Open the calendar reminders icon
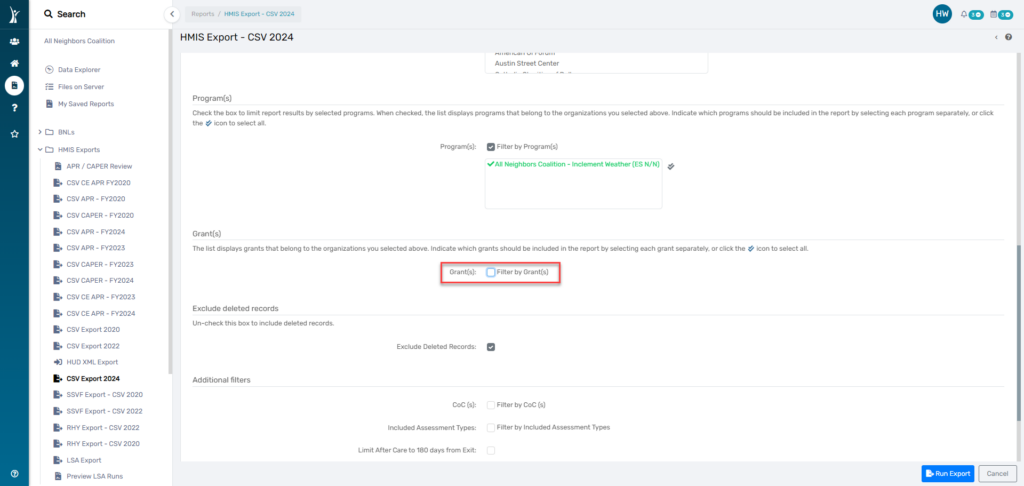The image size is (1024, 486). (x=993, y=14)
